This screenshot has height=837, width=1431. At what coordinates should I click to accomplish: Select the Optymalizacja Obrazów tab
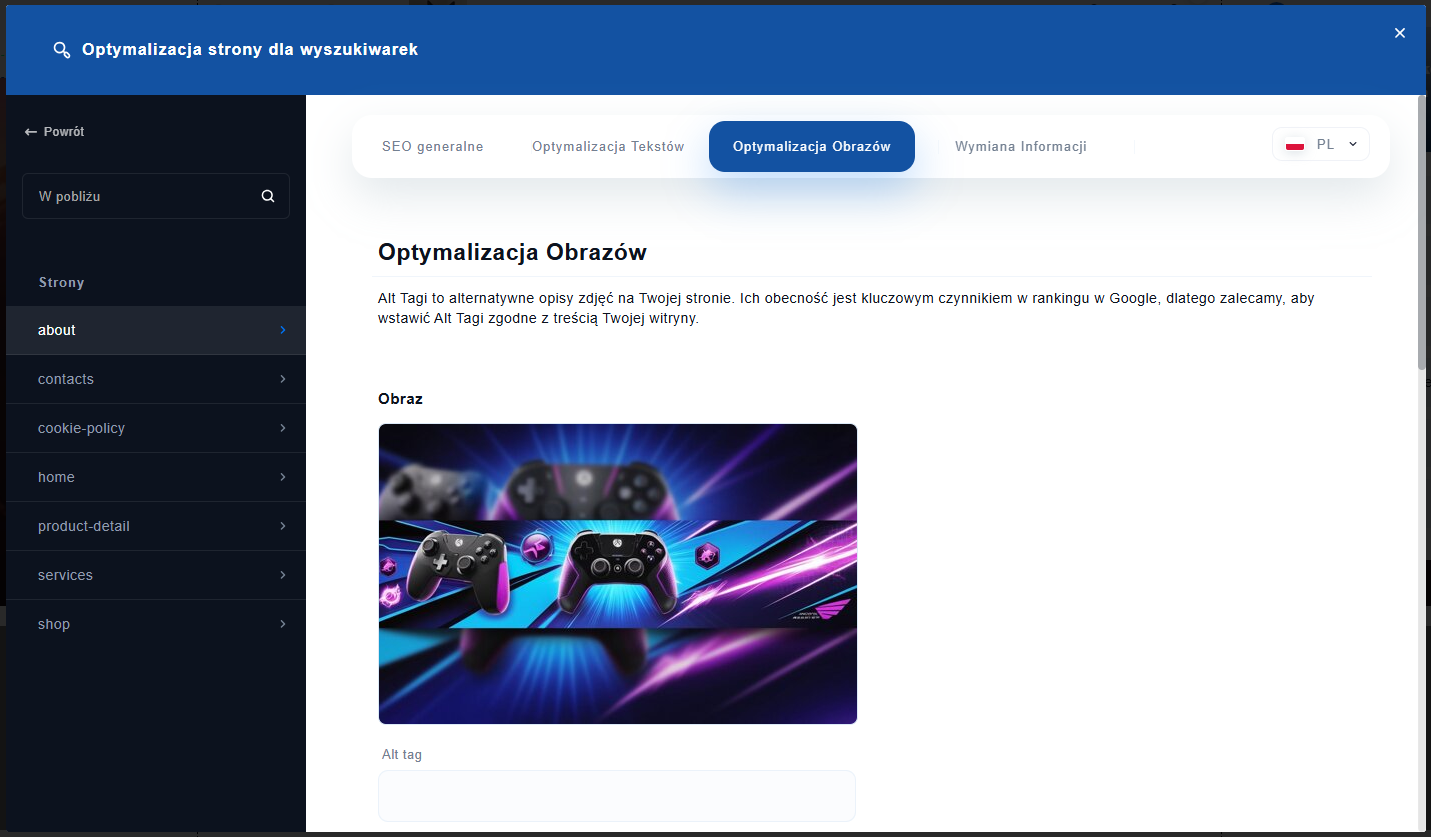(x=811, y=147)
